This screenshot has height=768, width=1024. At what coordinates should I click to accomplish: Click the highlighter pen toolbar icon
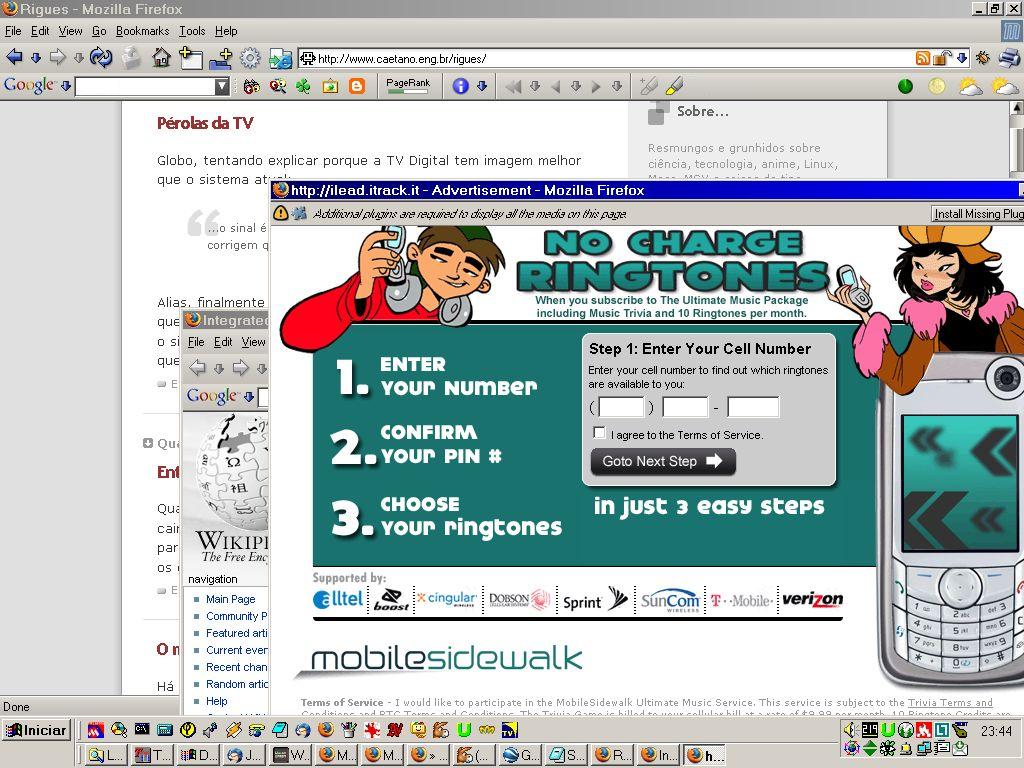(675, 86)
